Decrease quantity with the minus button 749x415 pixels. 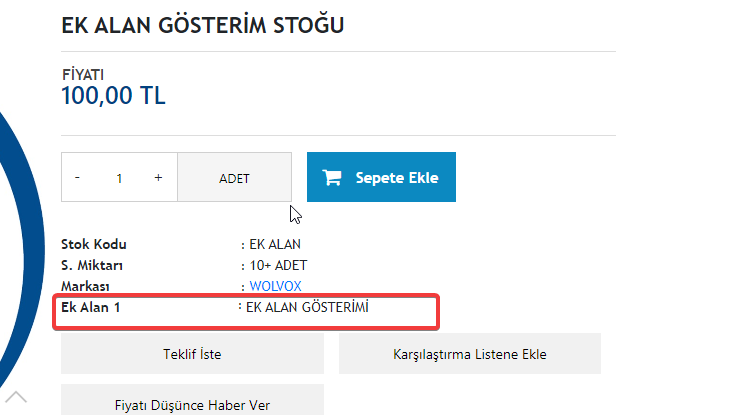(77, 178)
